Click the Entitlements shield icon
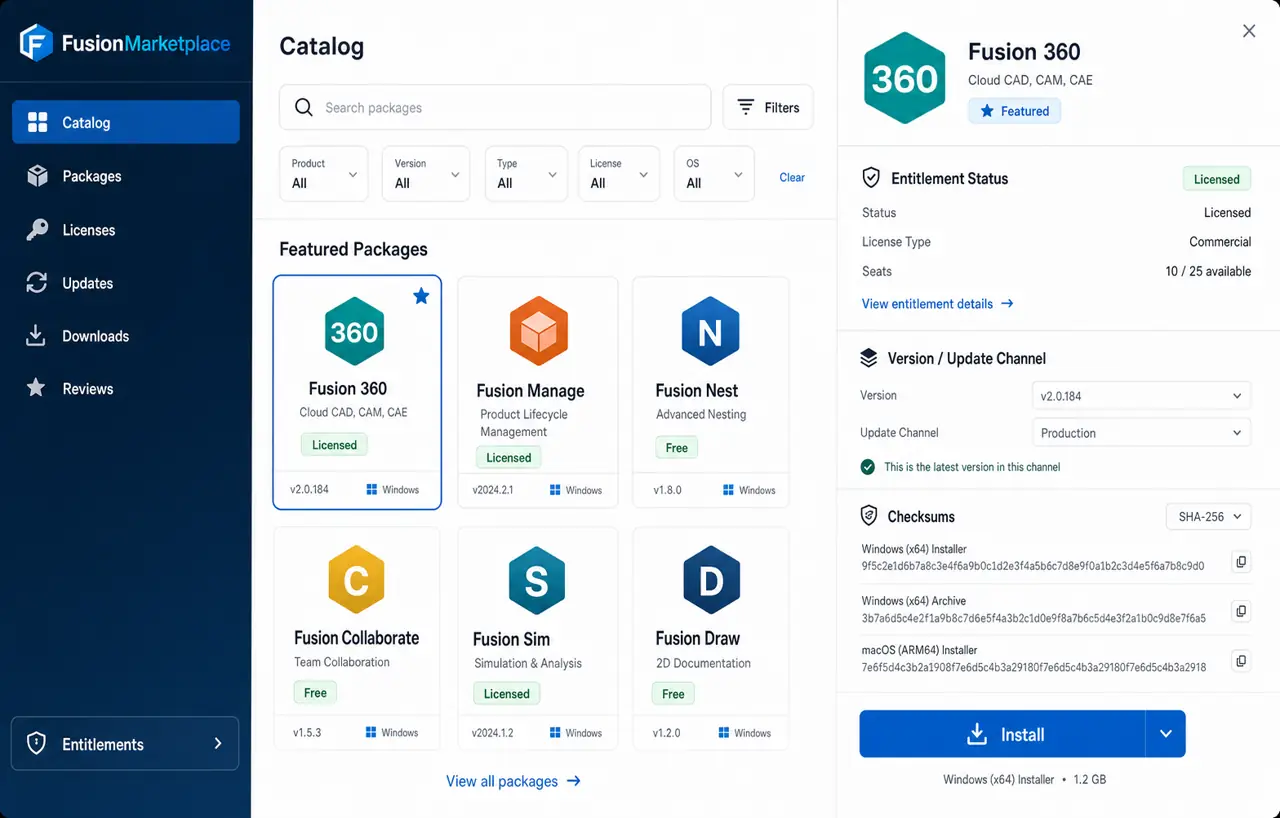This screenshot has height=818, width=1280. 36,744
